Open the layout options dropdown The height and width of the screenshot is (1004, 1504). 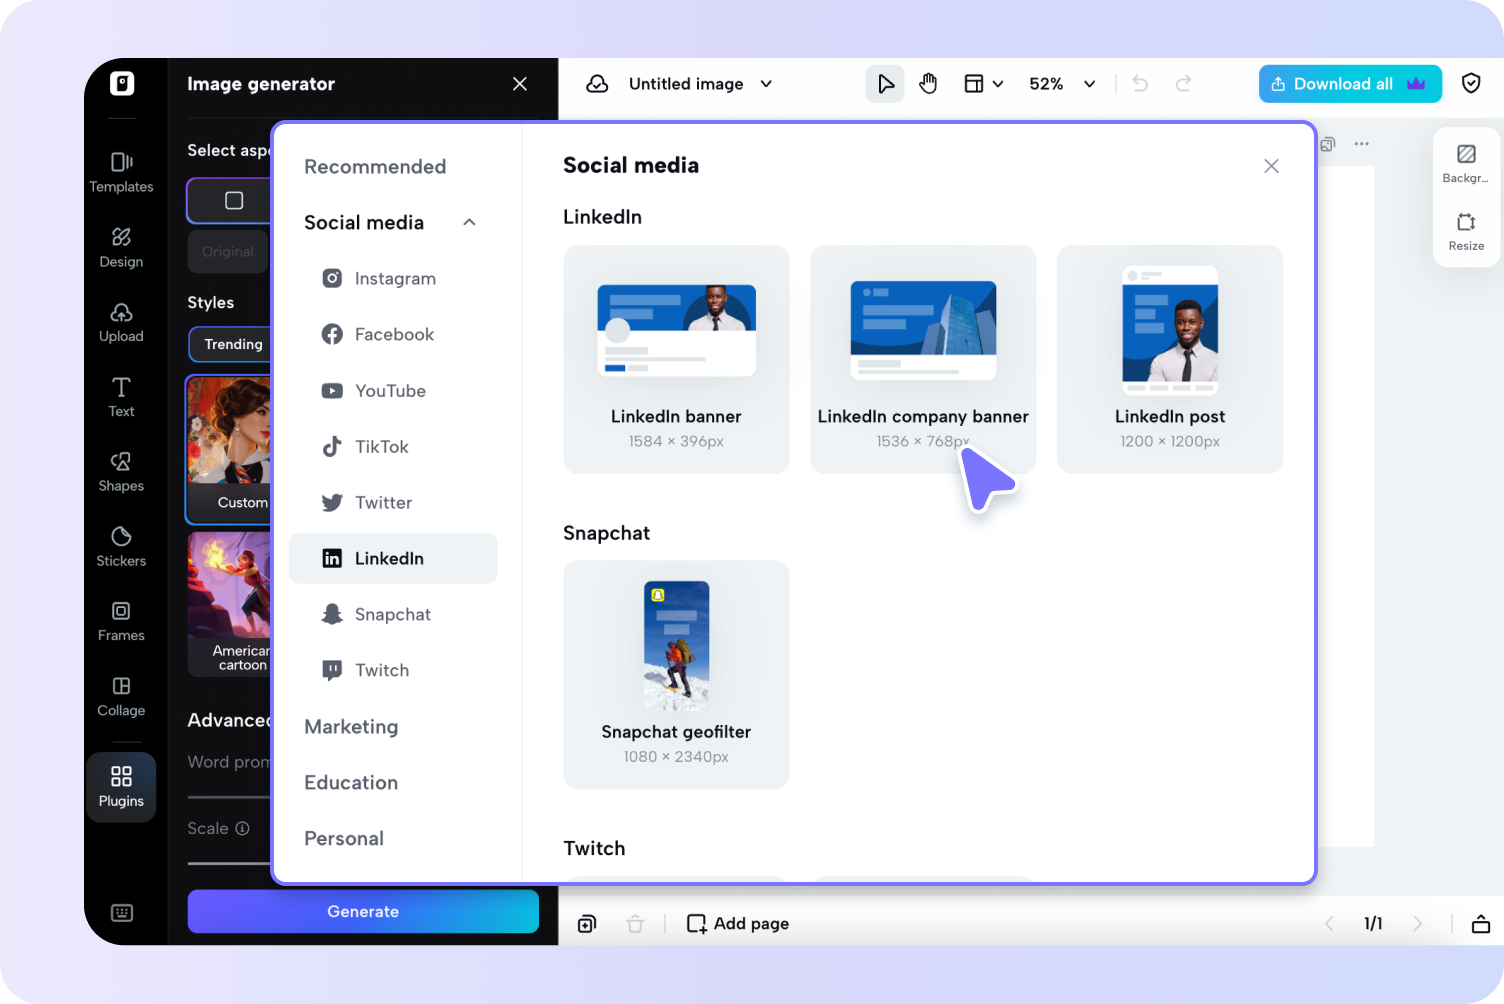pos(983,84)
